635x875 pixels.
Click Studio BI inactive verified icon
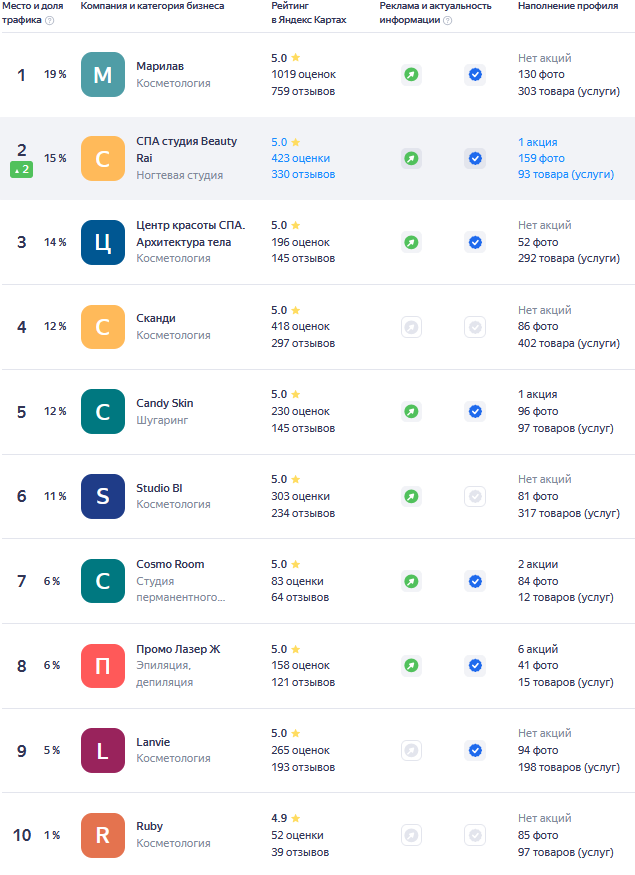[475, 496]
